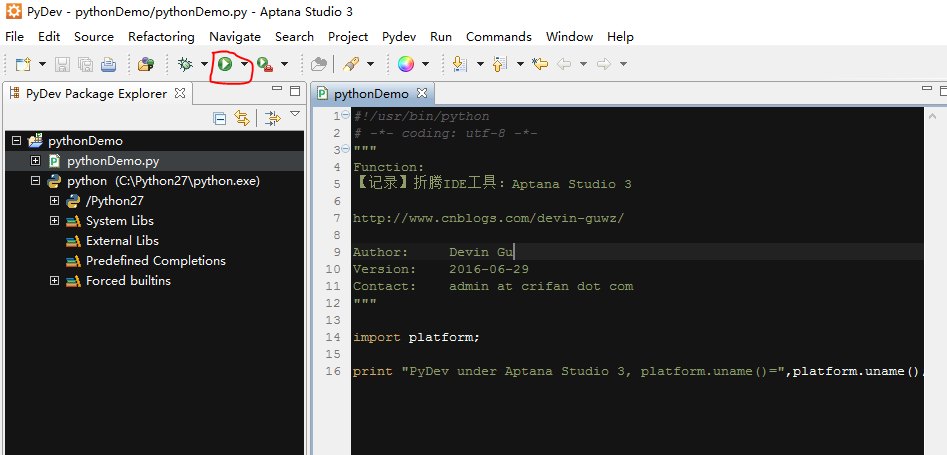Select External Libs in the tree
Image resolution: width=947 pixels, height=455 pixels.
pos(122,240)
